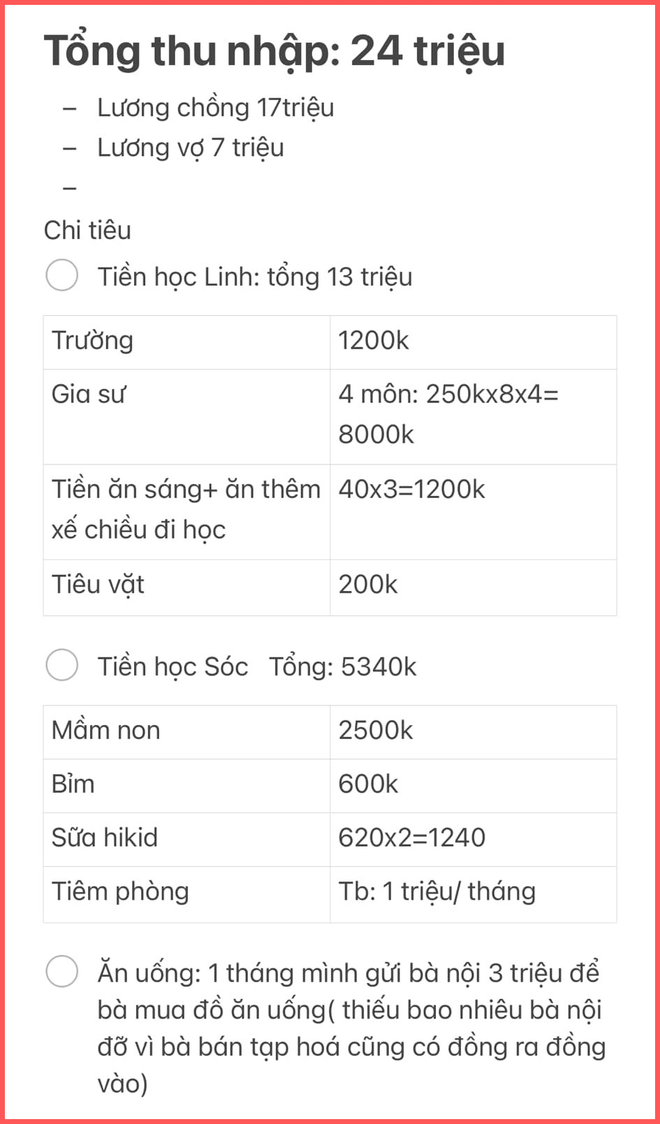Click the 'Lương vợ 7 triệu' line

190,148
